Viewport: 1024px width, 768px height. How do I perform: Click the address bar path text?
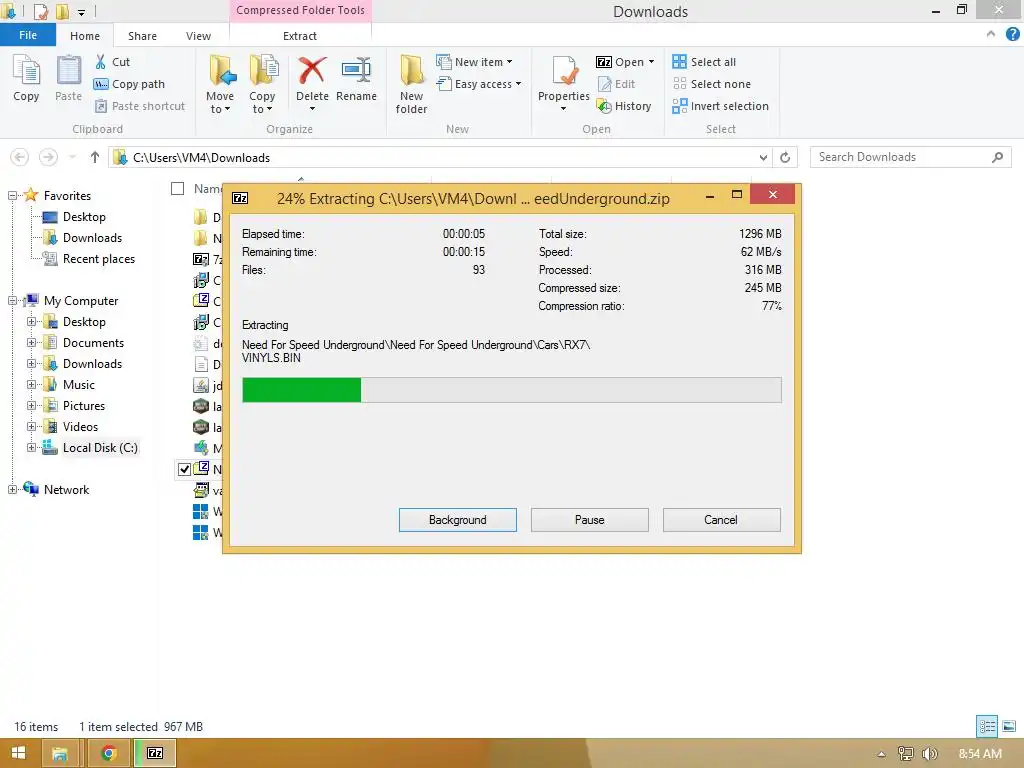(x=201, y=157)
